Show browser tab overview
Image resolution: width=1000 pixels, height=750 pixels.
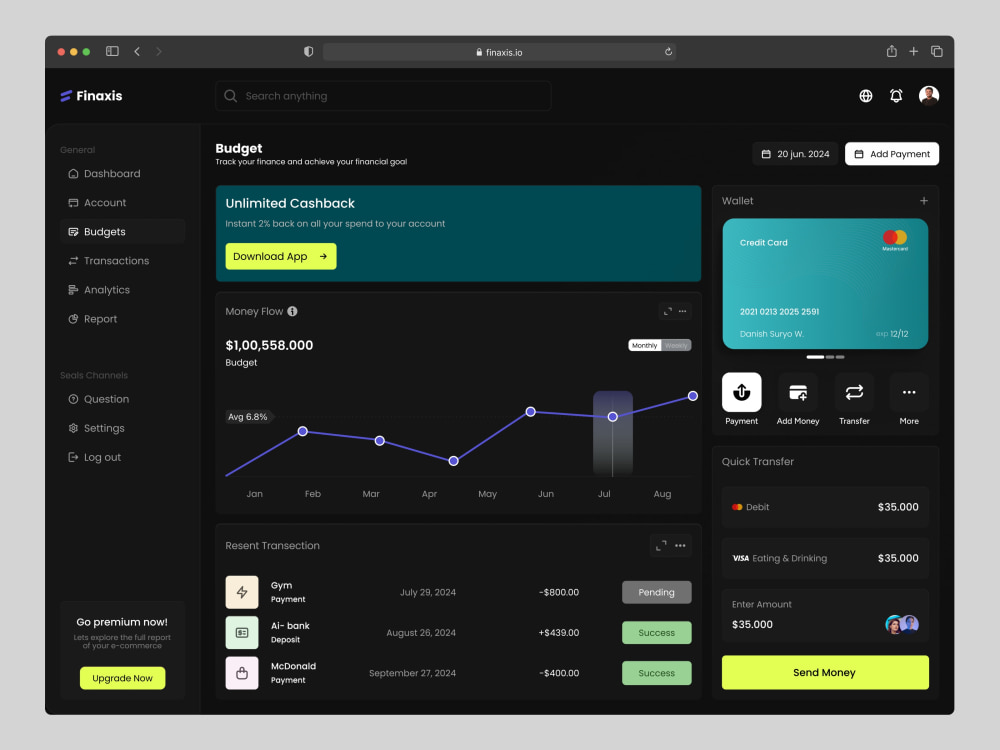(936, 51)
